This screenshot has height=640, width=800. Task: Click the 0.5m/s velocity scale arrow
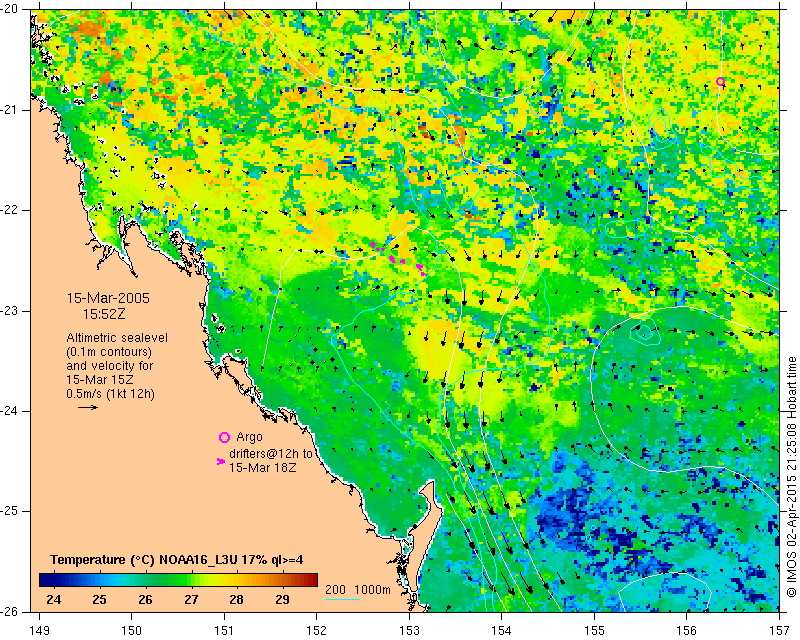(x=88, y=407)
